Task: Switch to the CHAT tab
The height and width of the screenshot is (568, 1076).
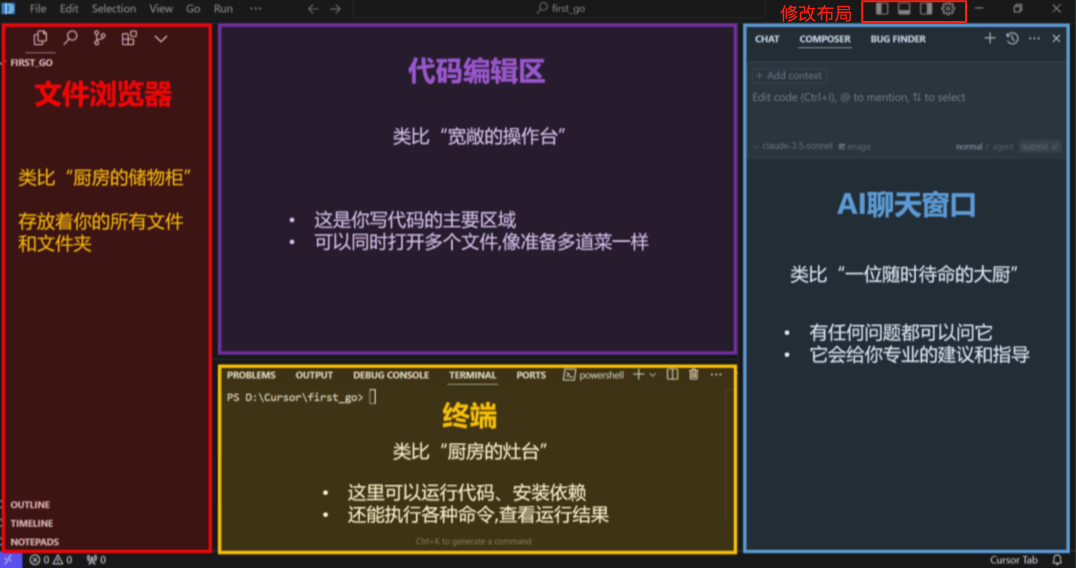Action: pos(767,39)
